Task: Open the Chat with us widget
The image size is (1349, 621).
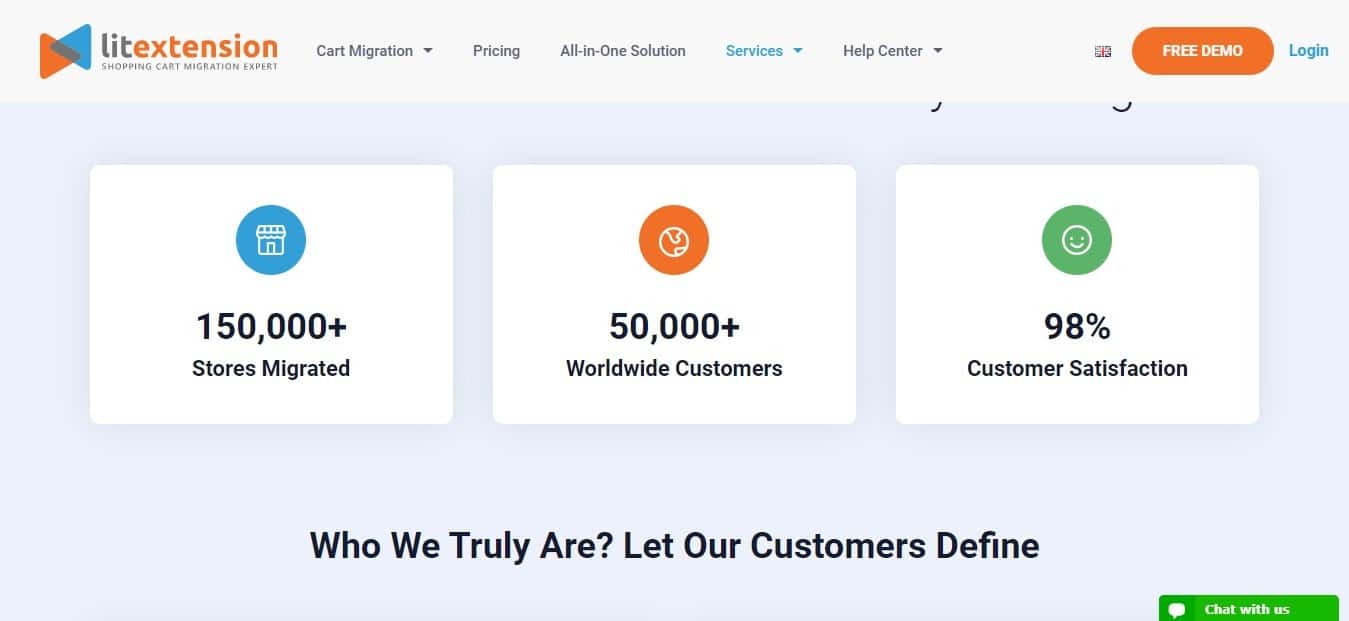Action: tap(1246, 609)
